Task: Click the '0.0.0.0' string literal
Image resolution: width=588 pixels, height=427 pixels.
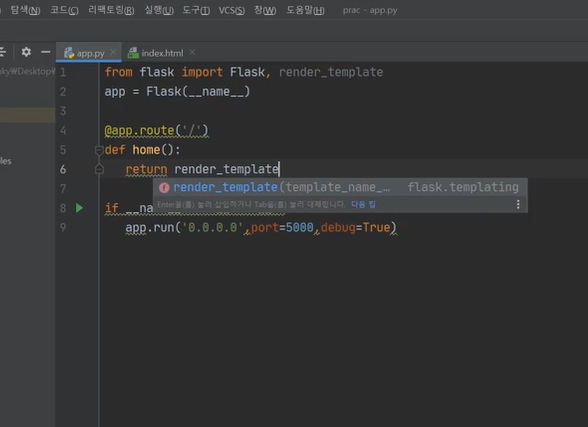Action: 213,228
